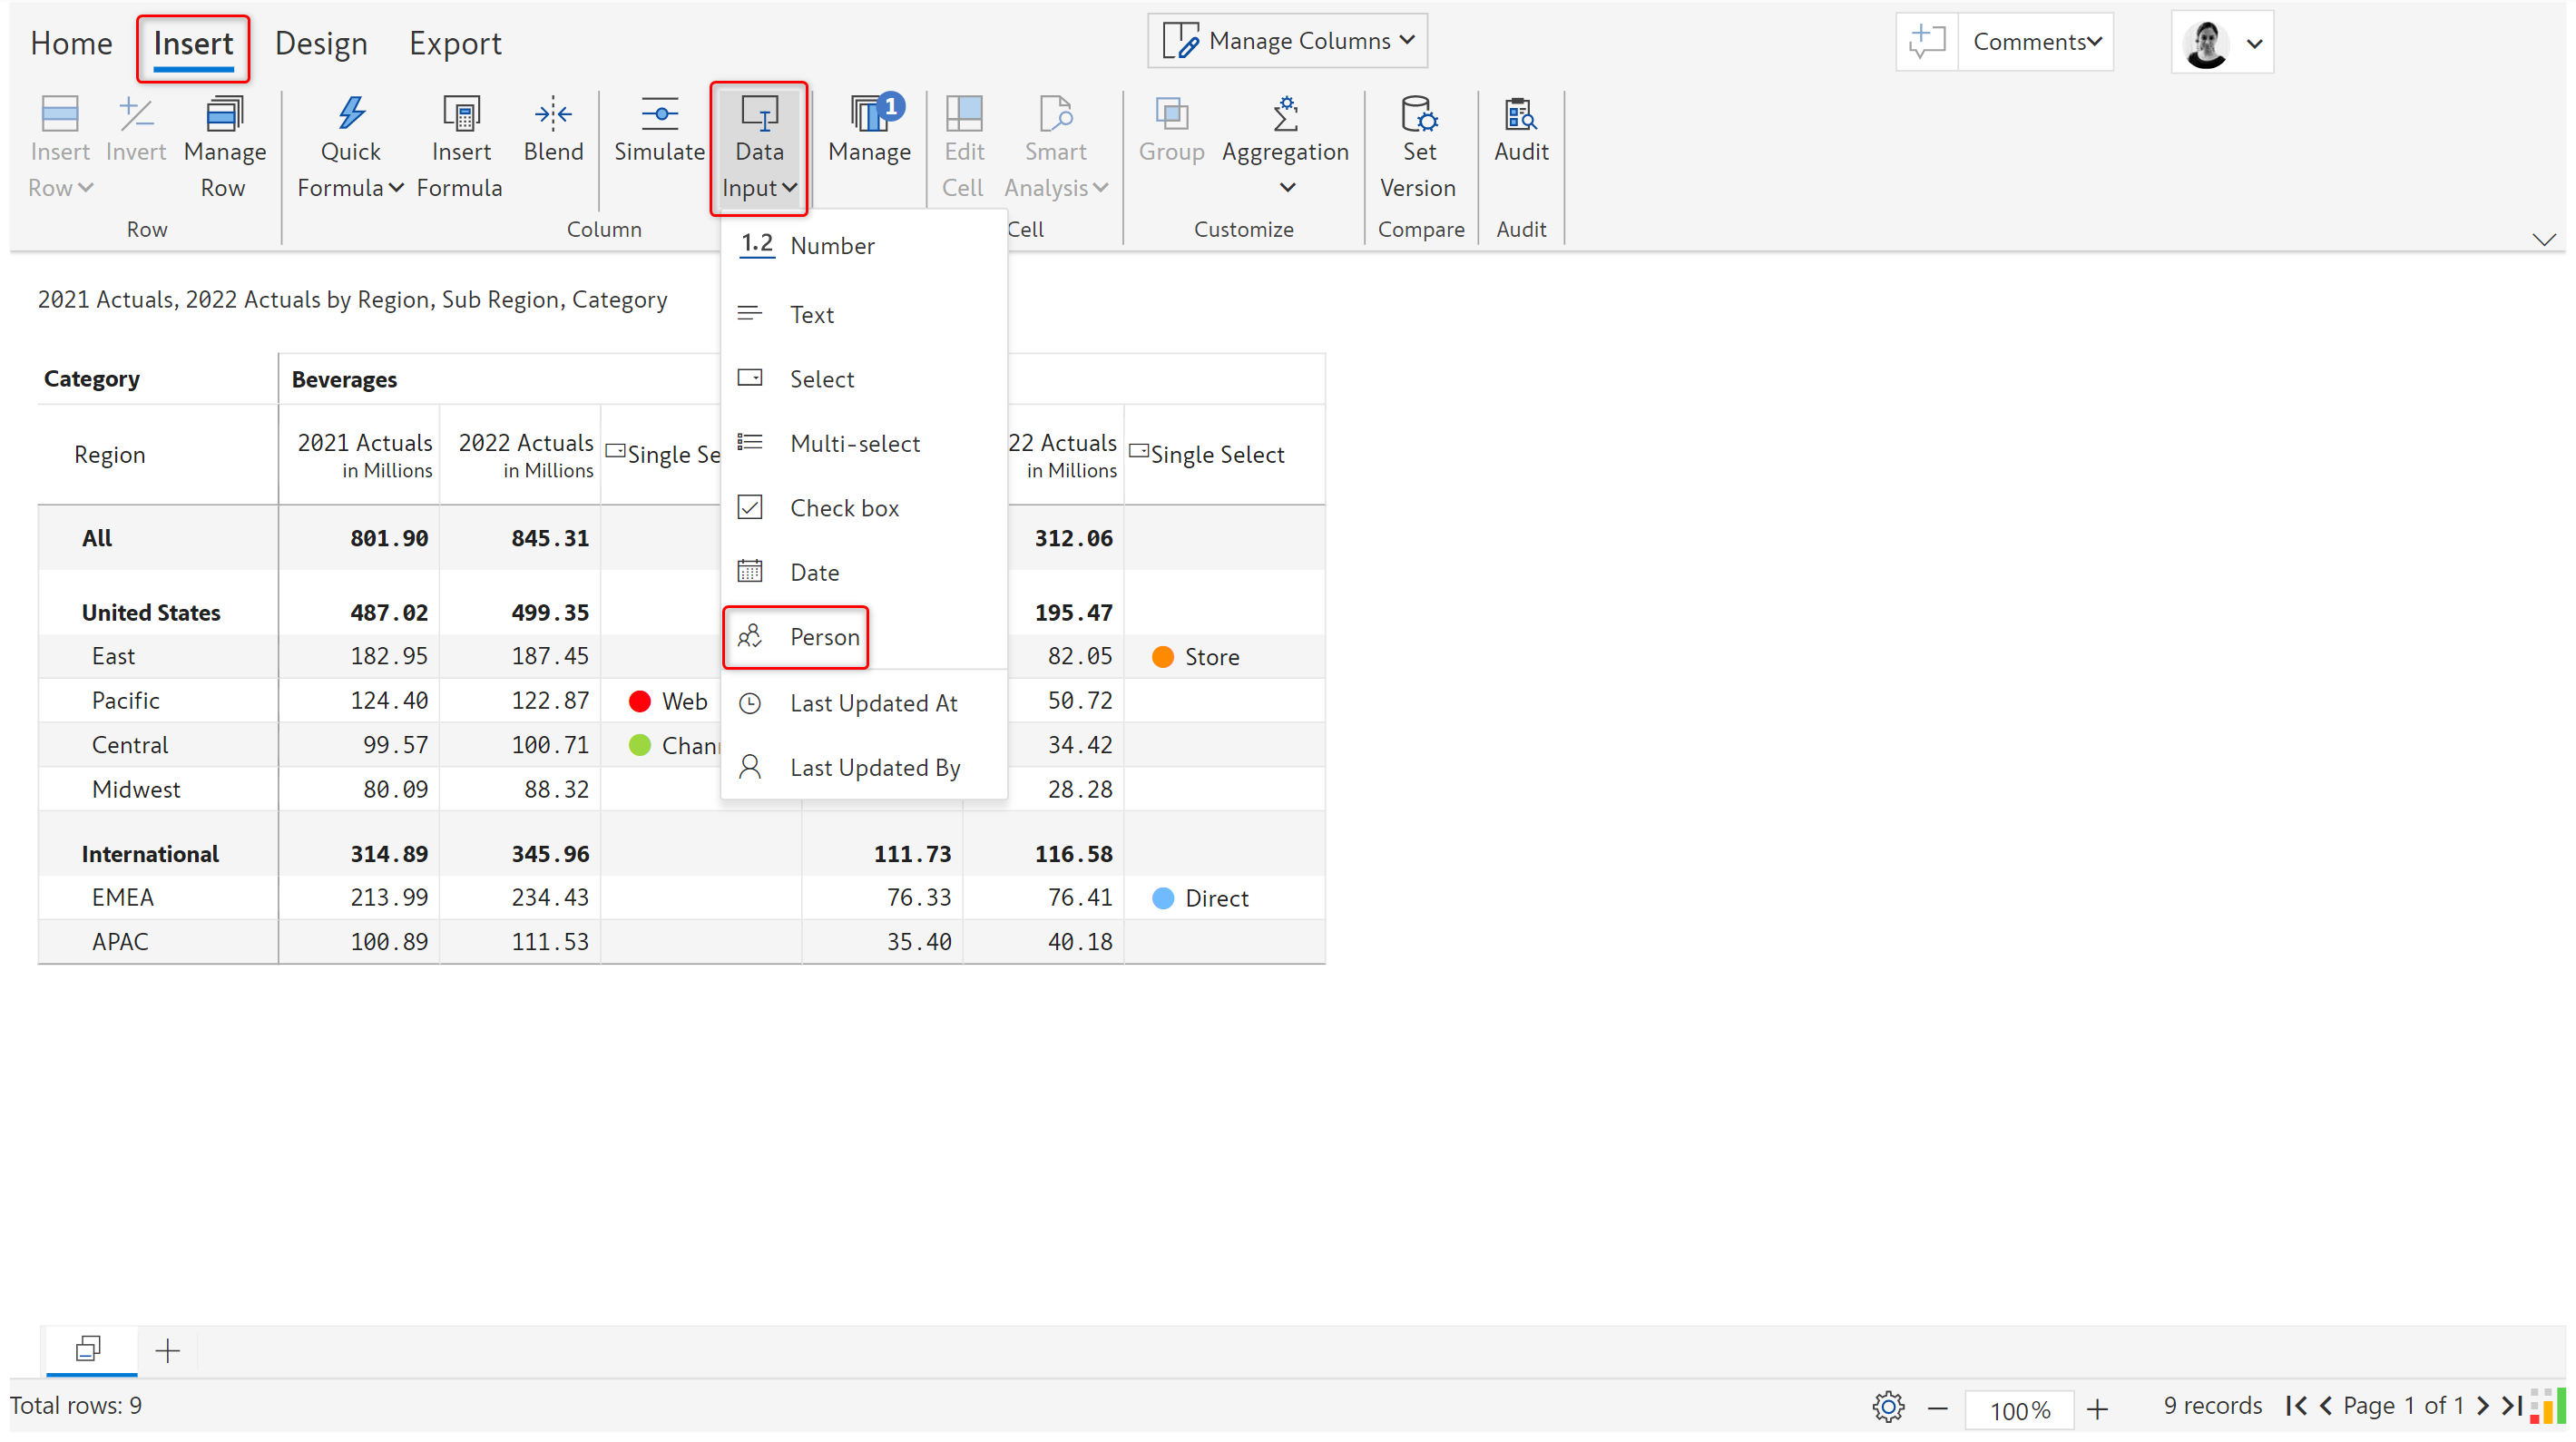Screen dimensions: 2576x1442
Task: Click the Set Version compare icon
Action: [1418, 114]
